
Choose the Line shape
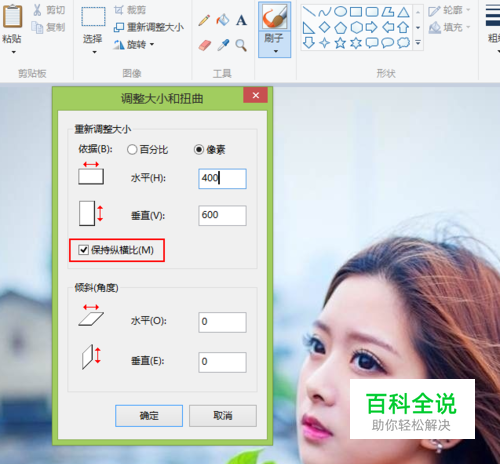(x=309, y=12)
